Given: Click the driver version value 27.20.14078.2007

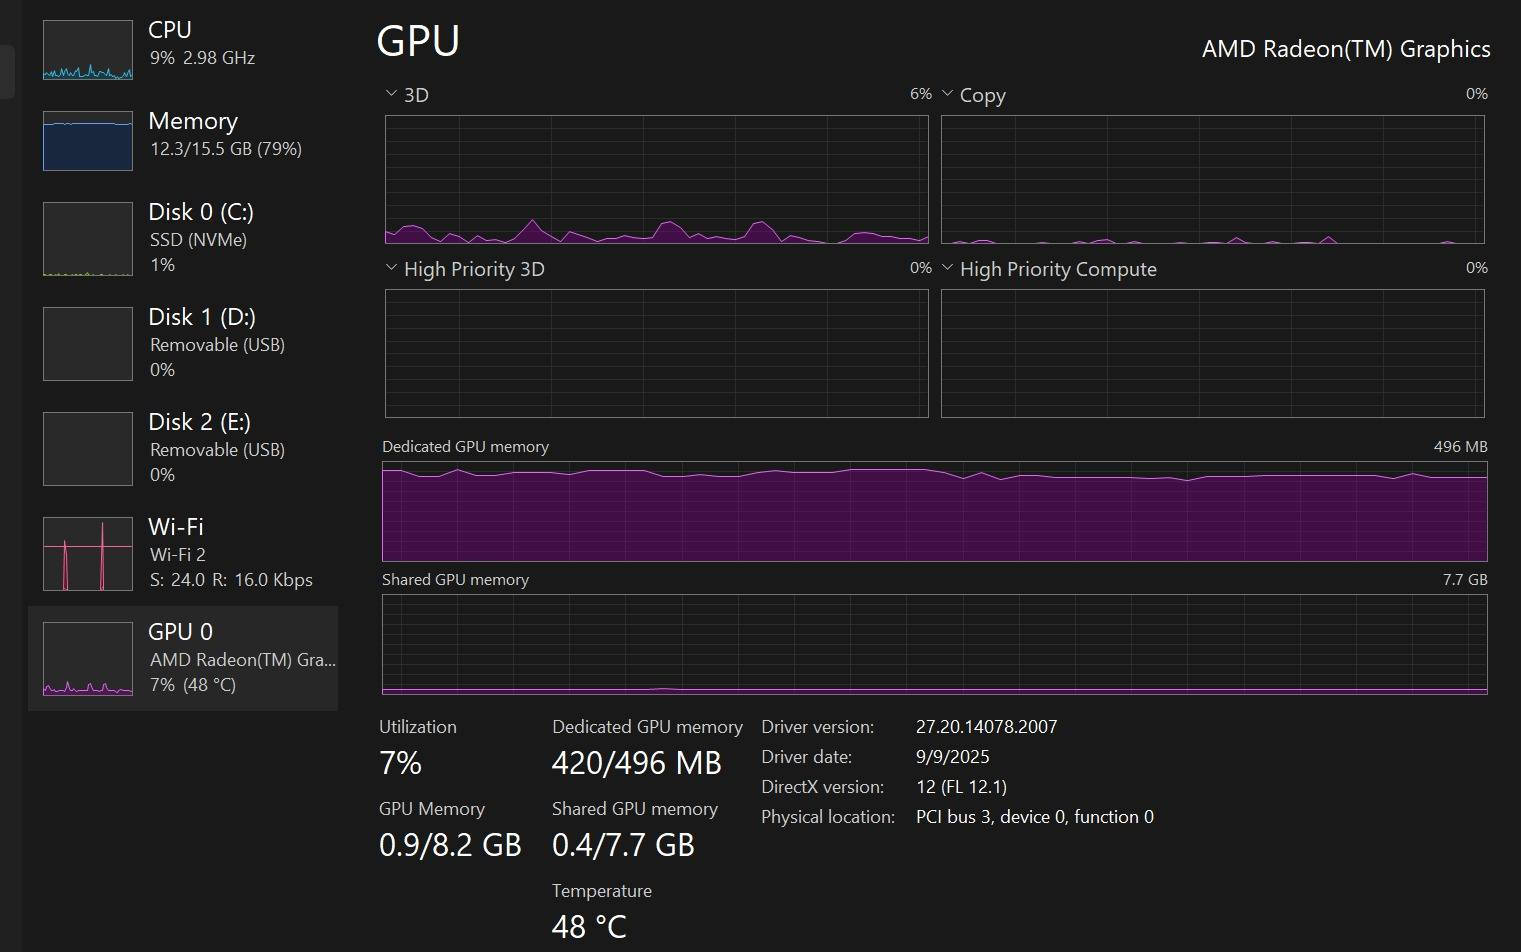Looking at the screenshot, I should coord(986,727).
